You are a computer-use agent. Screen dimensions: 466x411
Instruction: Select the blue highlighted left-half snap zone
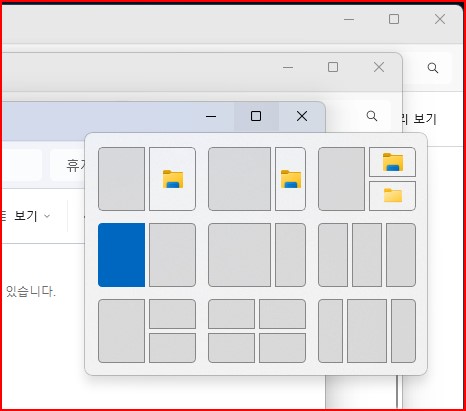click(121, 255)
